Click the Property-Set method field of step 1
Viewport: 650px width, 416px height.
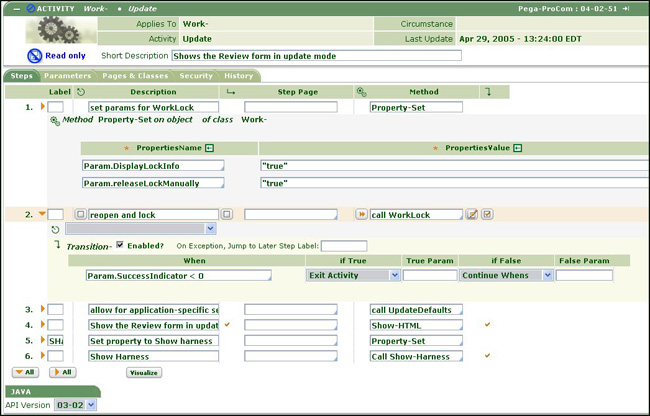pos(416,107)
